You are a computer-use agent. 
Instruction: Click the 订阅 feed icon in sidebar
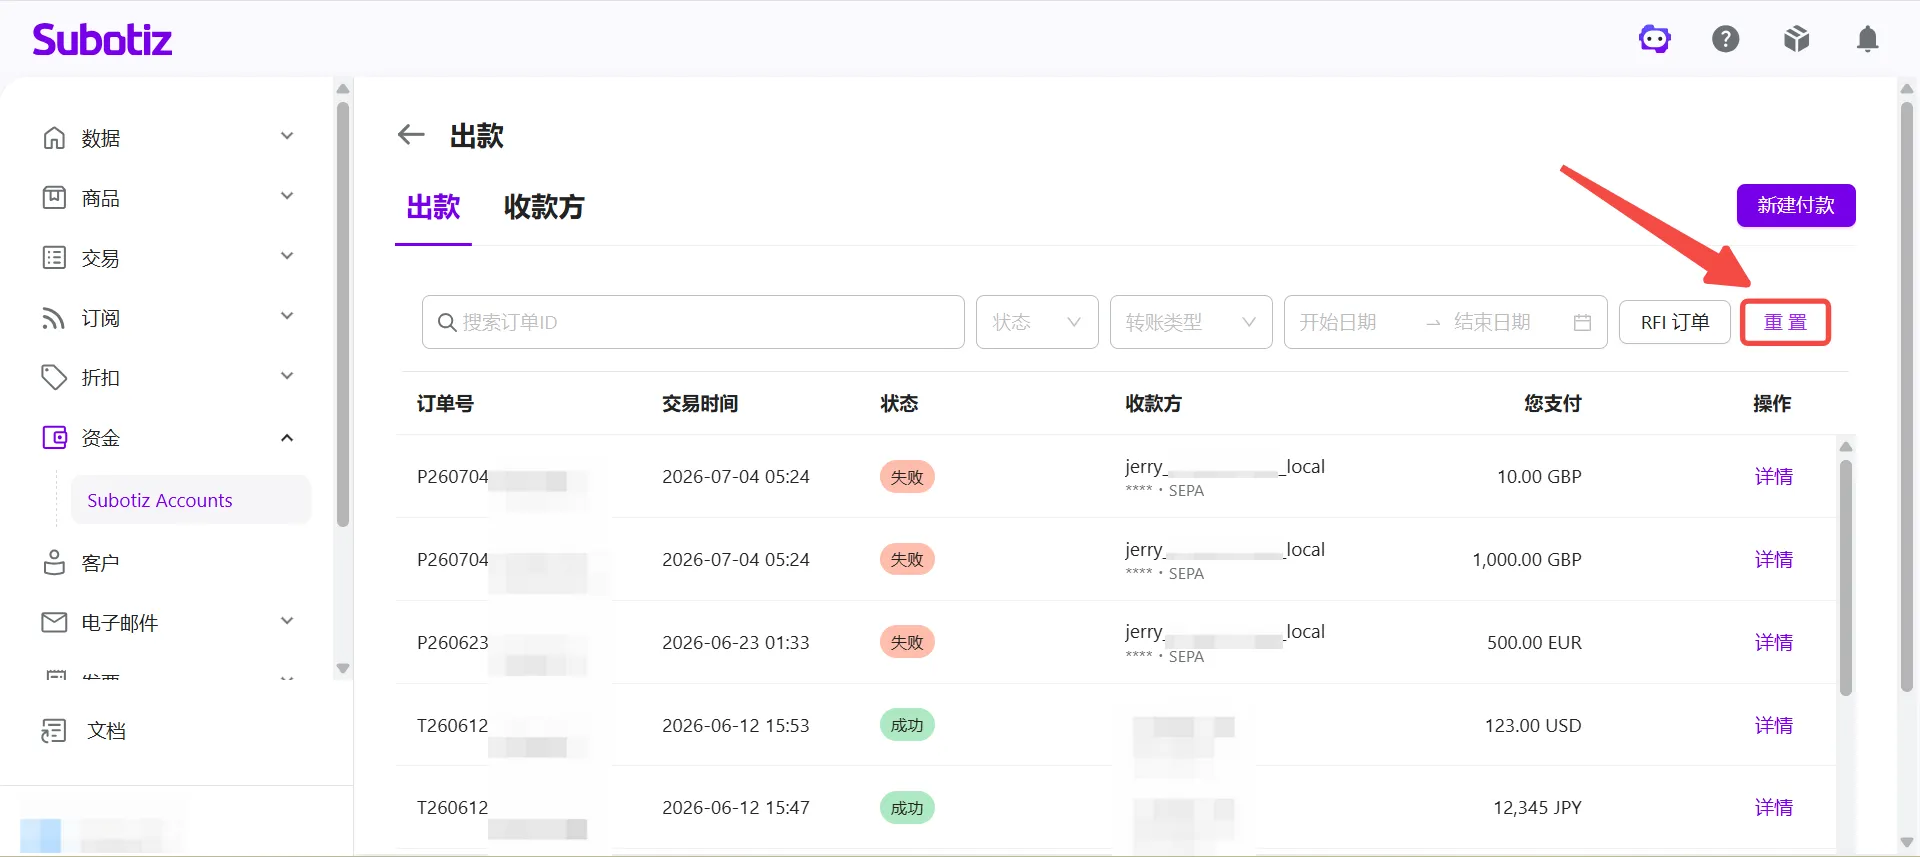tap(54, 318)
